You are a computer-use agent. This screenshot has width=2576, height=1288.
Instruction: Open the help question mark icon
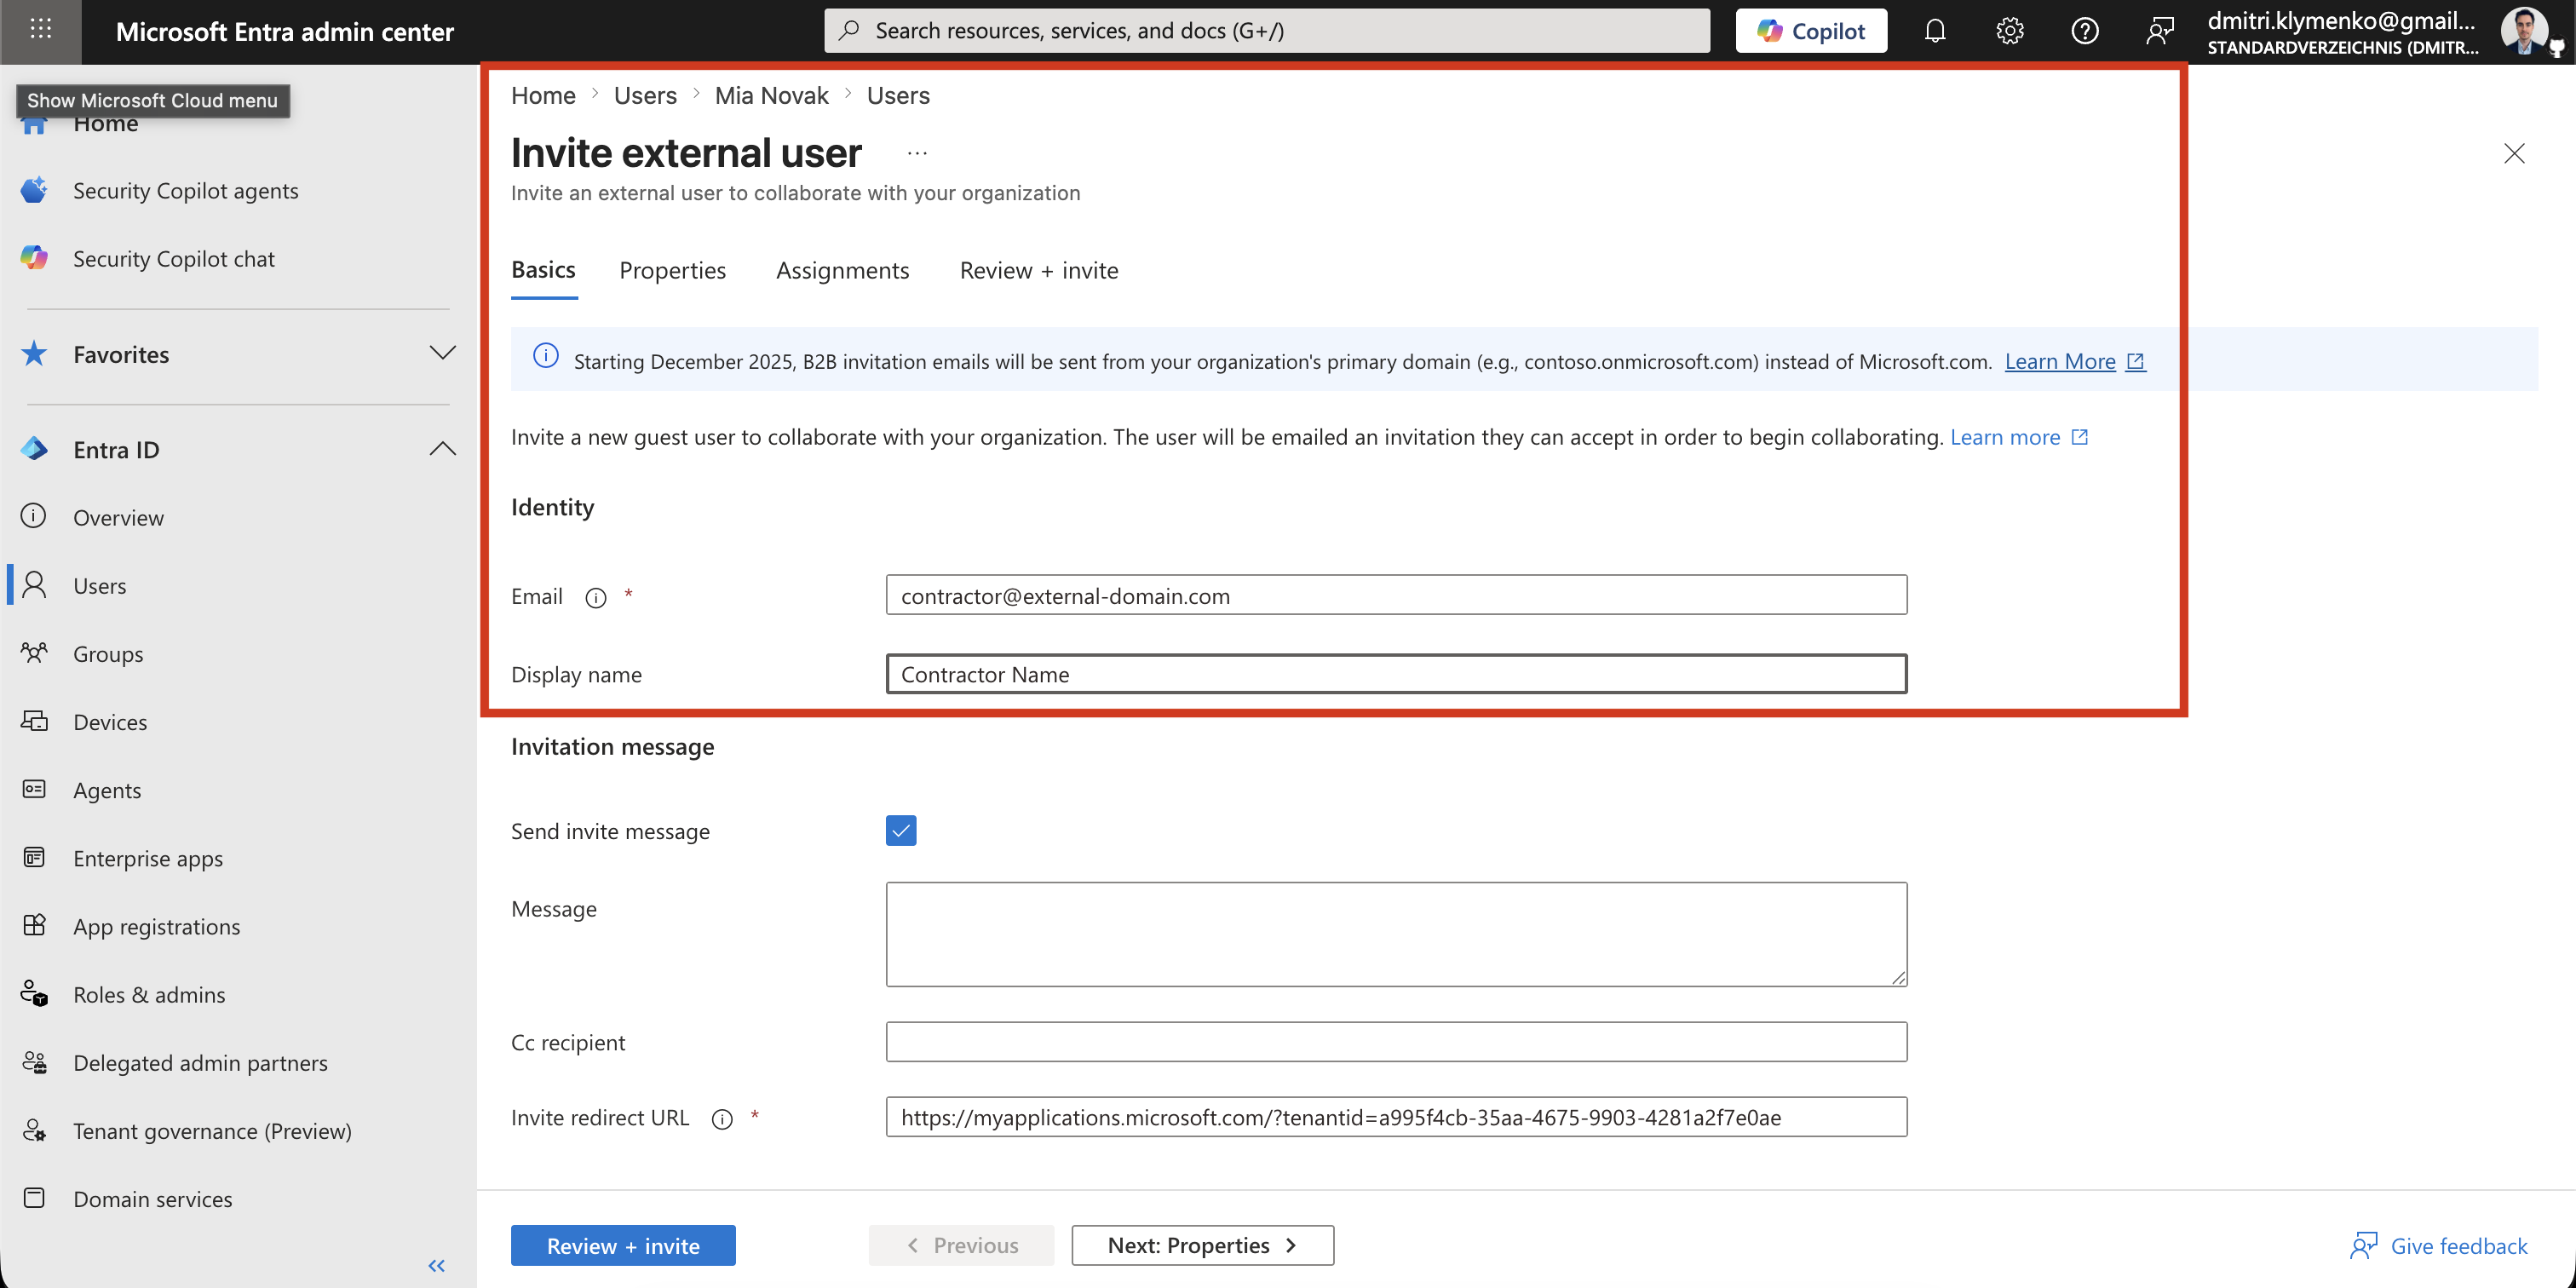[x=2085, y=31]
